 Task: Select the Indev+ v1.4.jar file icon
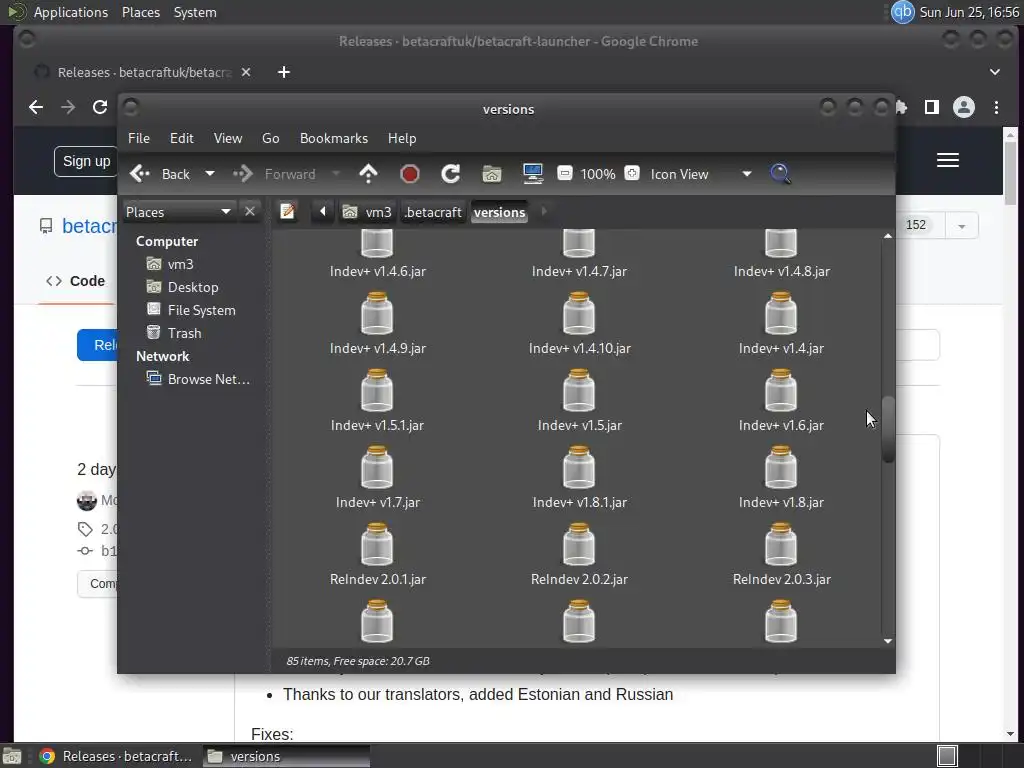coord(780,313)
